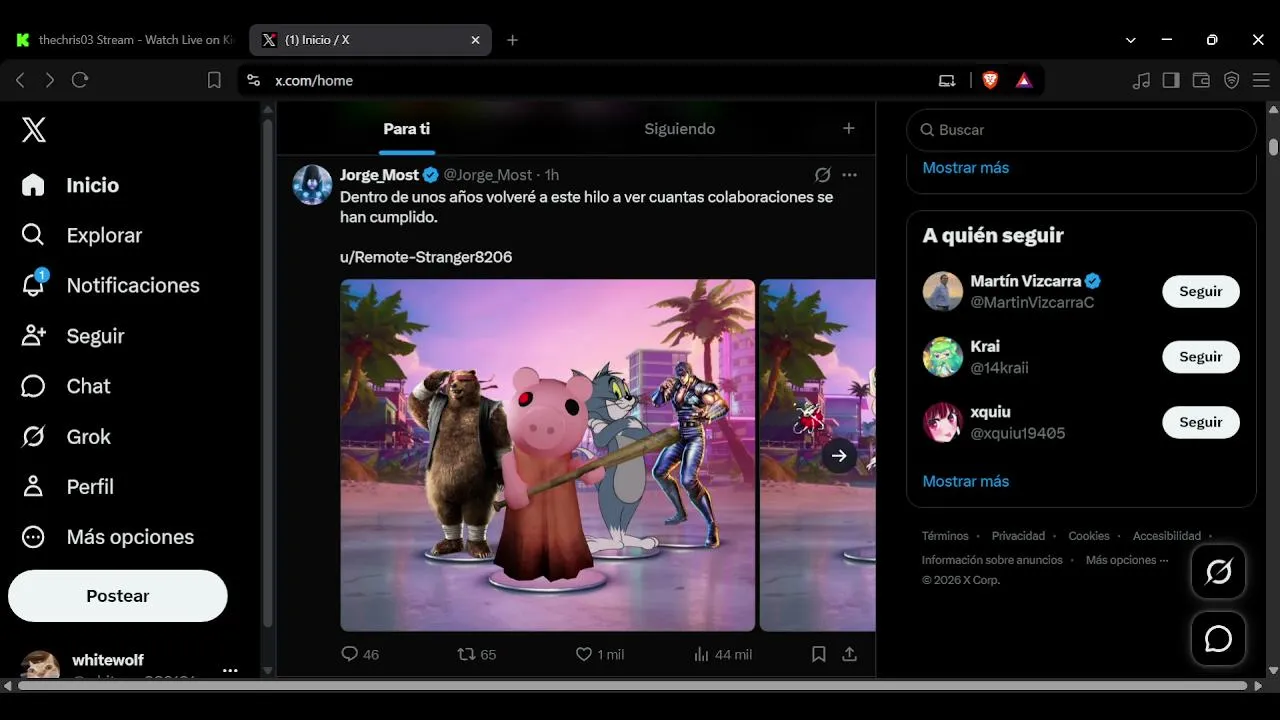Toggle the browser sidebar panel

[1171, 80]
